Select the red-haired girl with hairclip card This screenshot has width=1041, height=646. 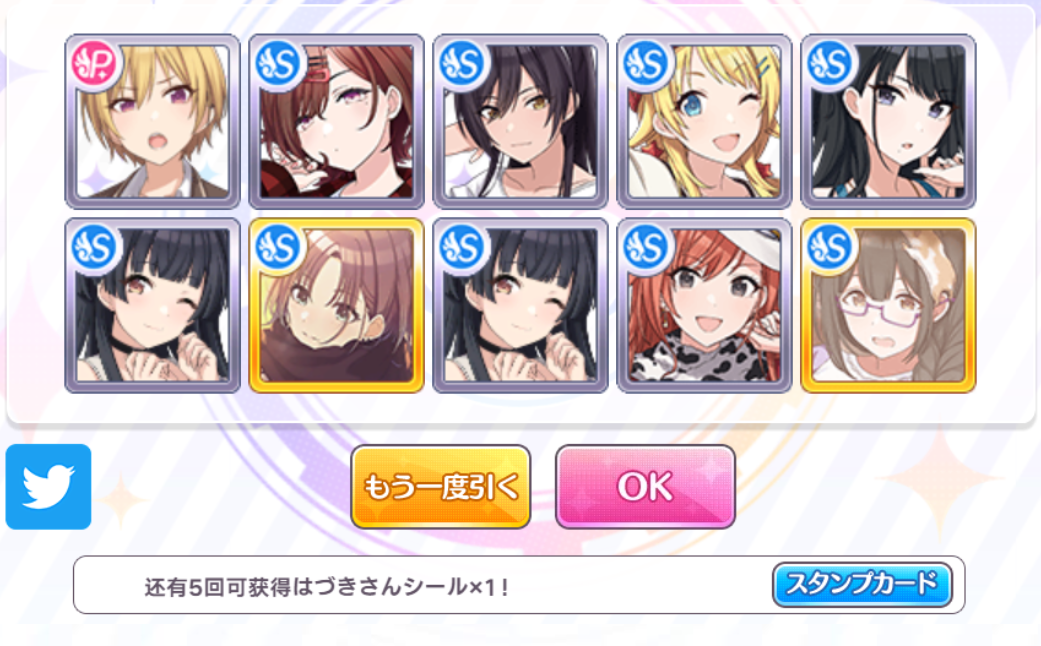coord(337,122)
